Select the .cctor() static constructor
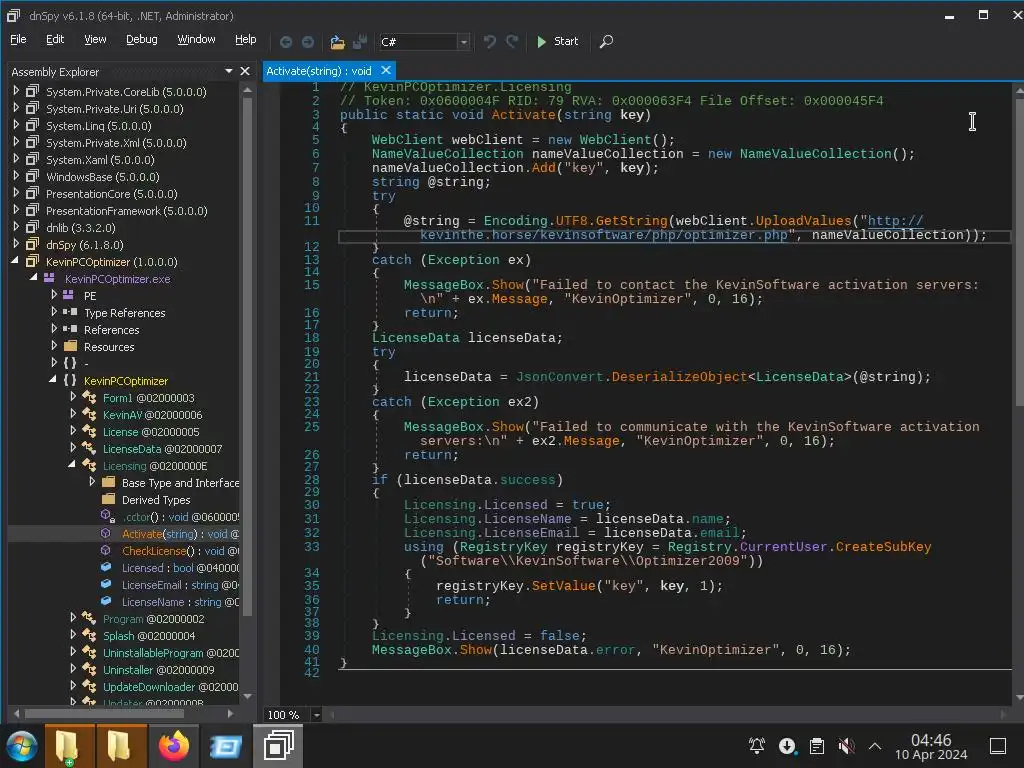The image size is (1024, 768). click(x=180, y=517)
